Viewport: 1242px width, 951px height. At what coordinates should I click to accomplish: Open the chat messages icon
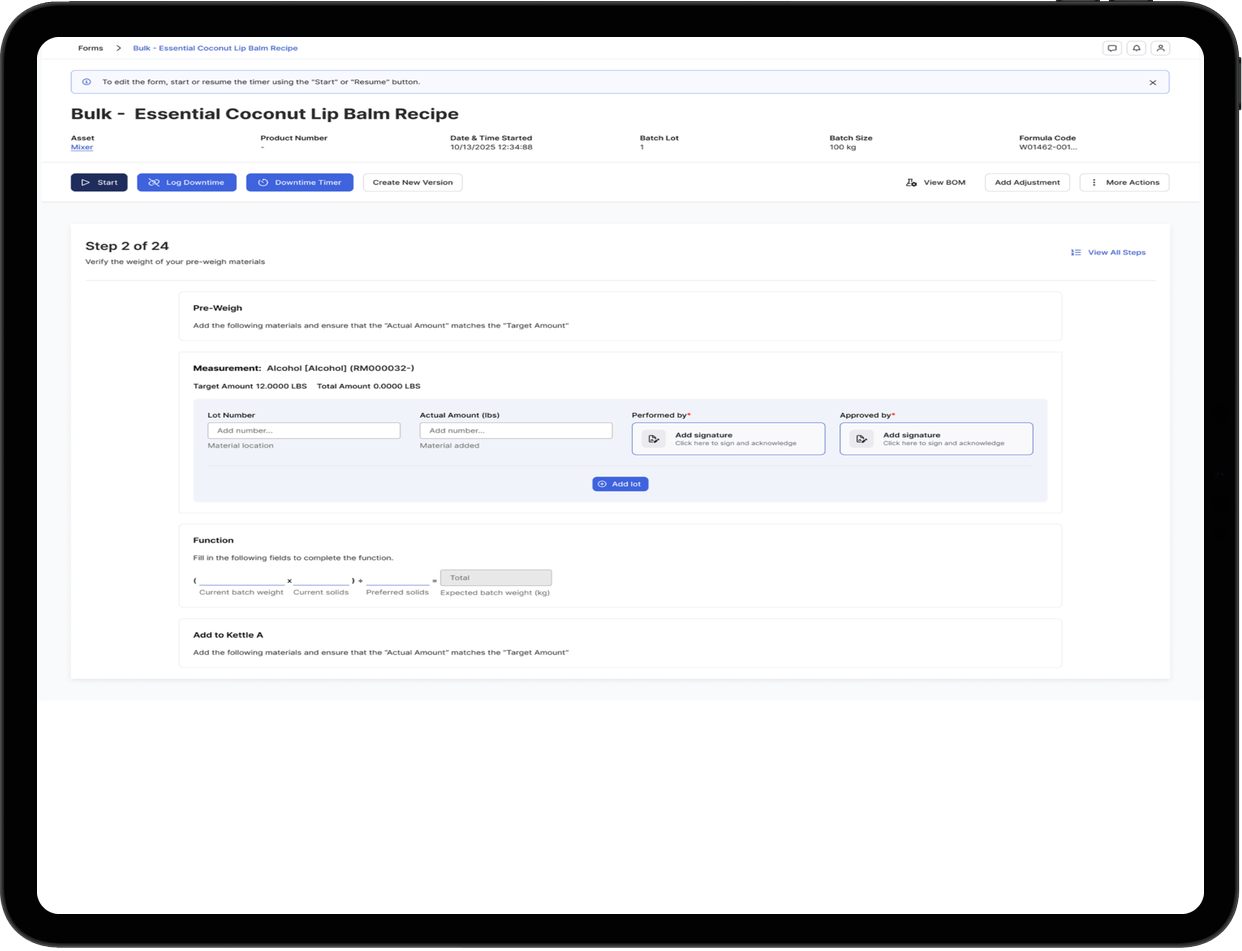[x=1111, y=48]
